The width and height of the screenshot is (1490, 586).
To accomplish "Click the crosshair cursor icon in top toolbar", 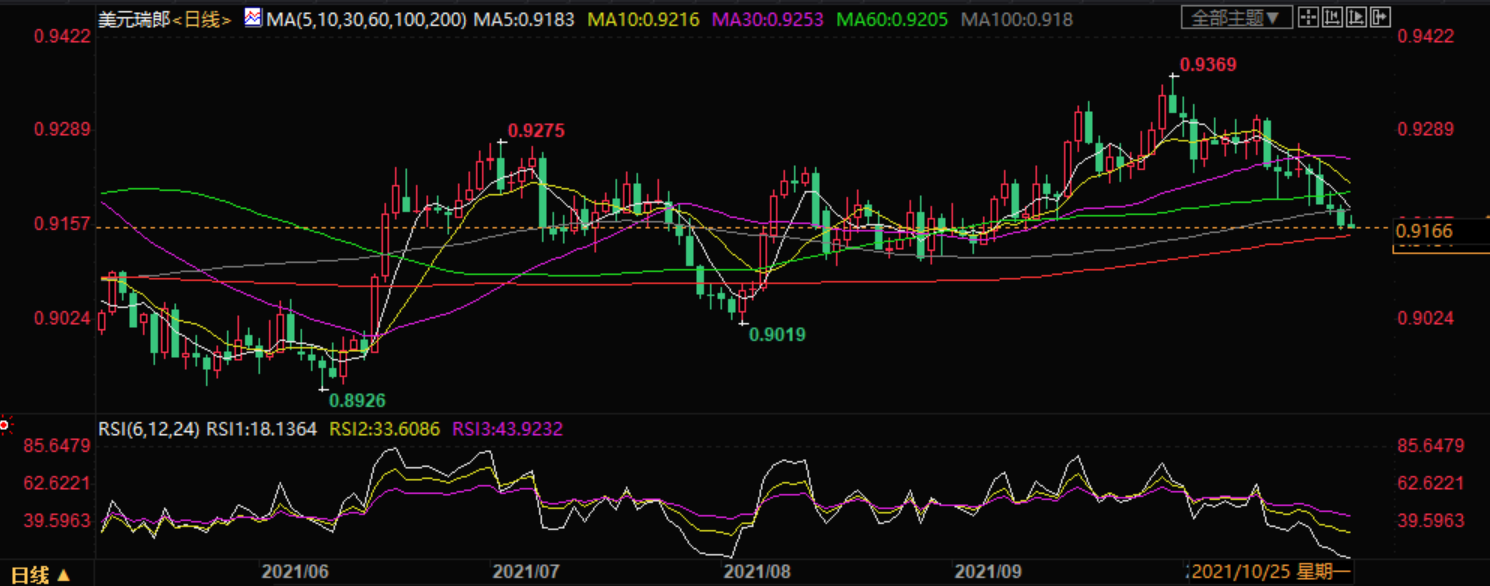I will click(1308, 17).
